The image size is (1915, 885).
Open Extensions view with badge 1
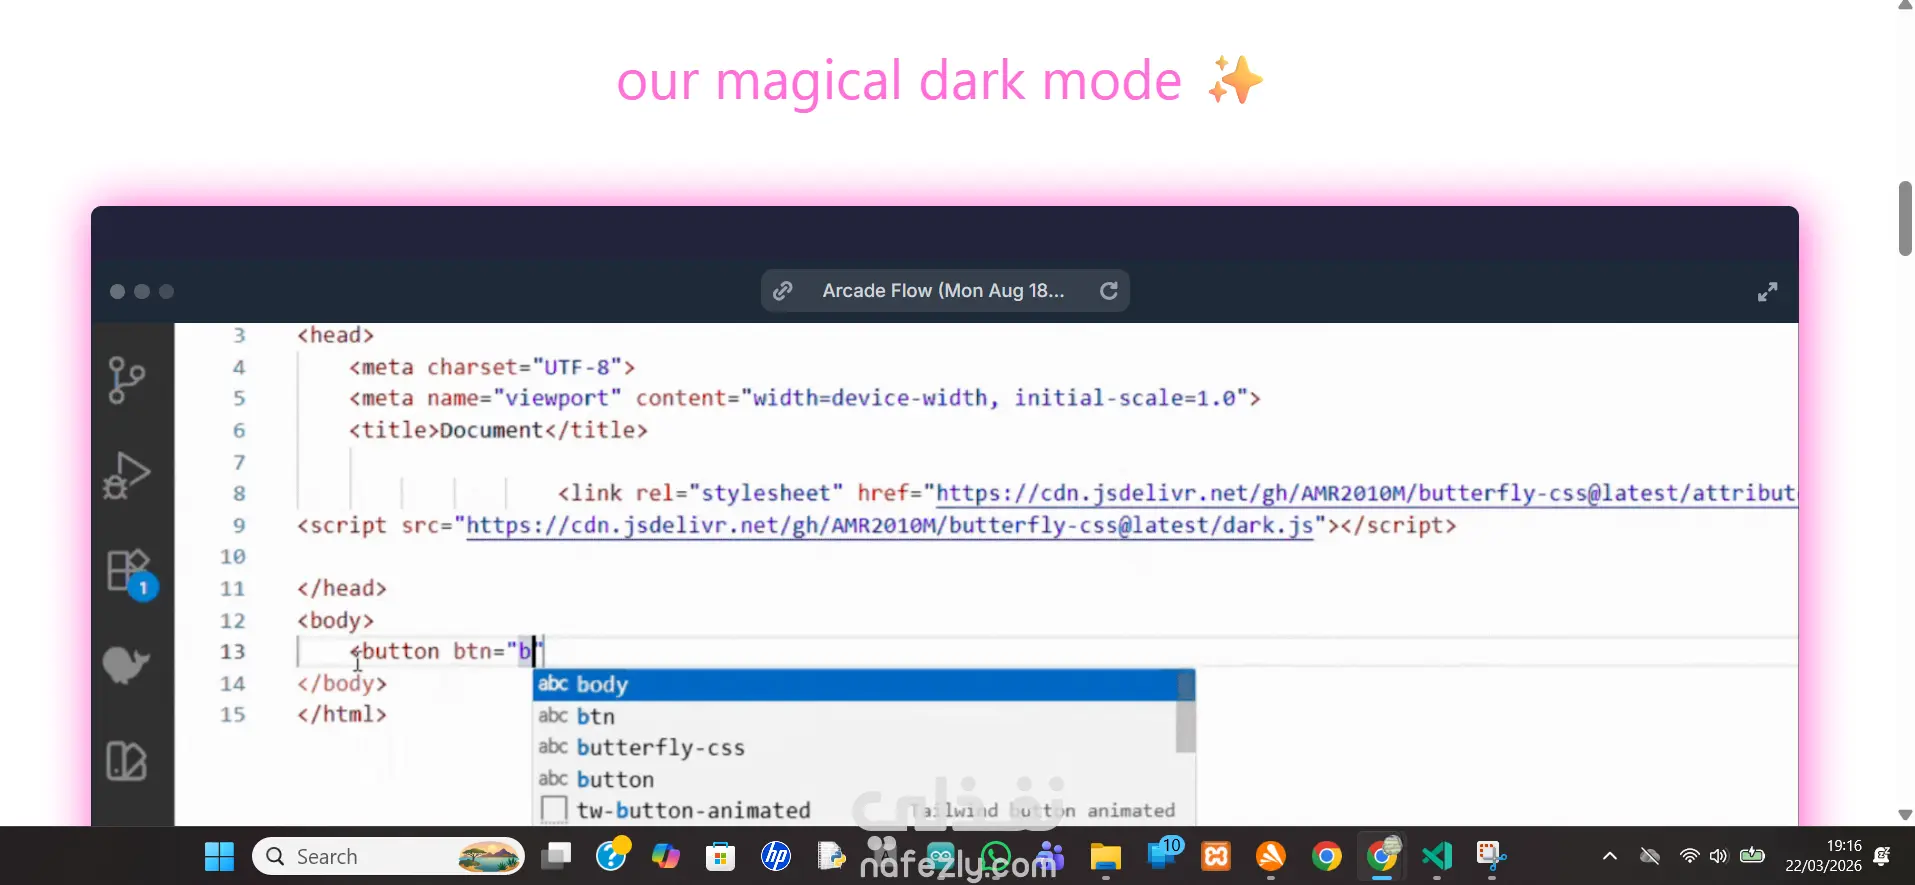click(x=130, y=573)
